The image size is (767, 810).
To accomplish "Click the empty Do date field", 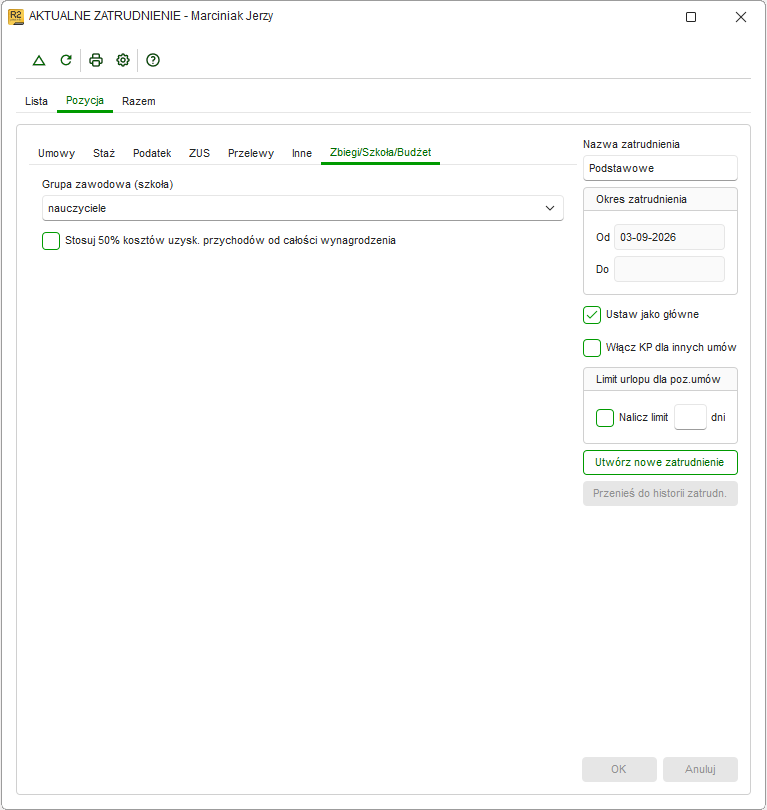I will point(669,269).
